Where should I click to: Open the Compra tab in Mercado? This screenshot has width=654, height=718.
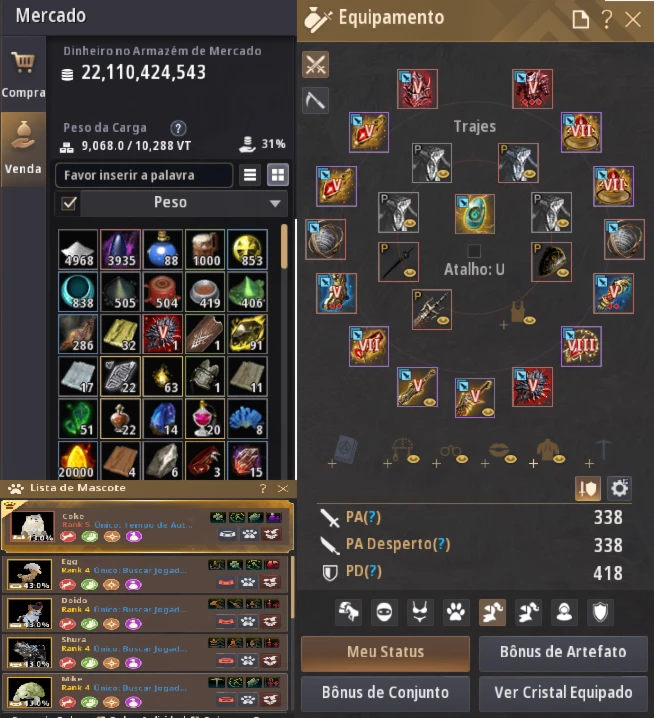(23, 74)
